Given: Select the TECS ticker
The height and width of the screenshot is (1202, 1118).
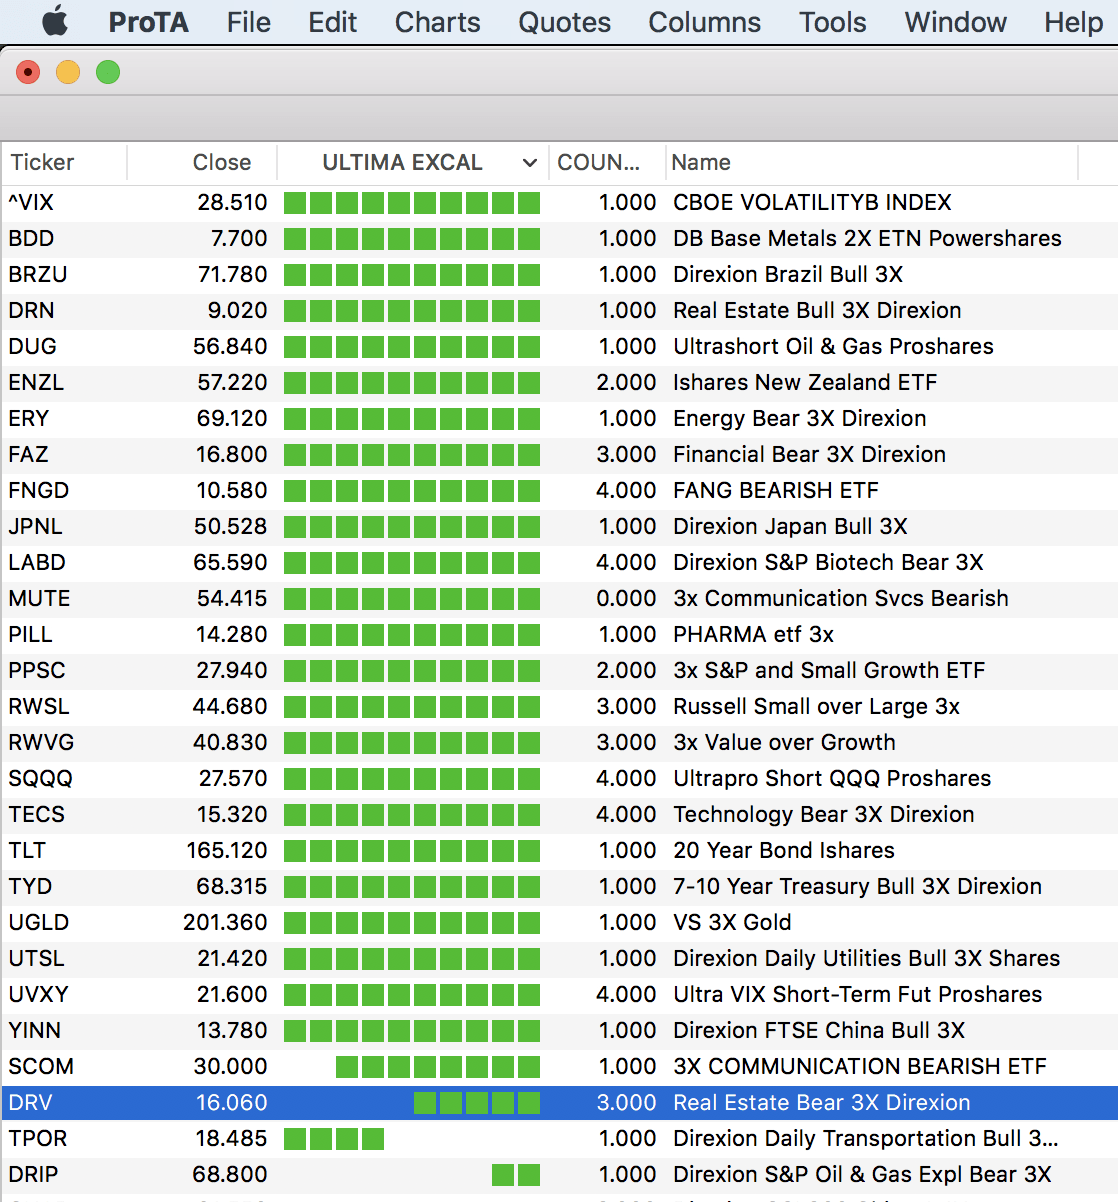Looking at the screenshot, I should [36, 814].
